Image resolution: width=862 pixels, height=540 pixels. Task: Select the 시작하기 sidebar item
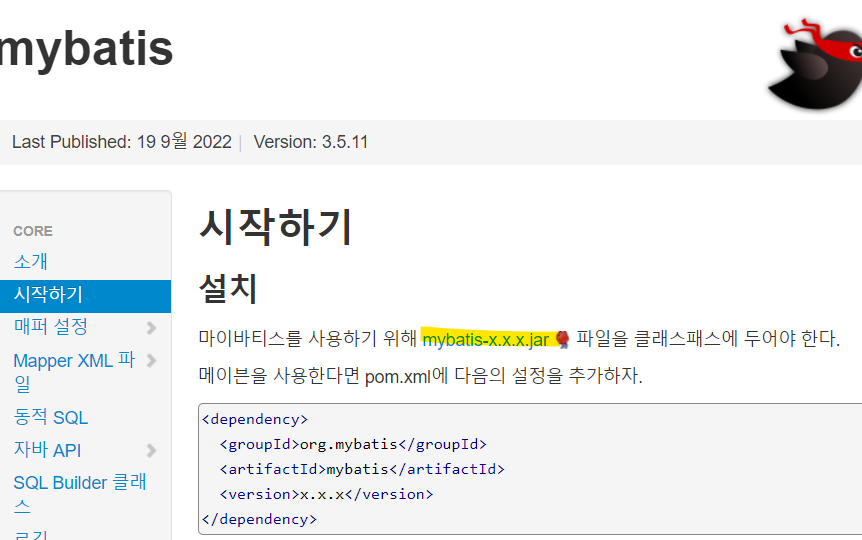[x=85, y=295]
